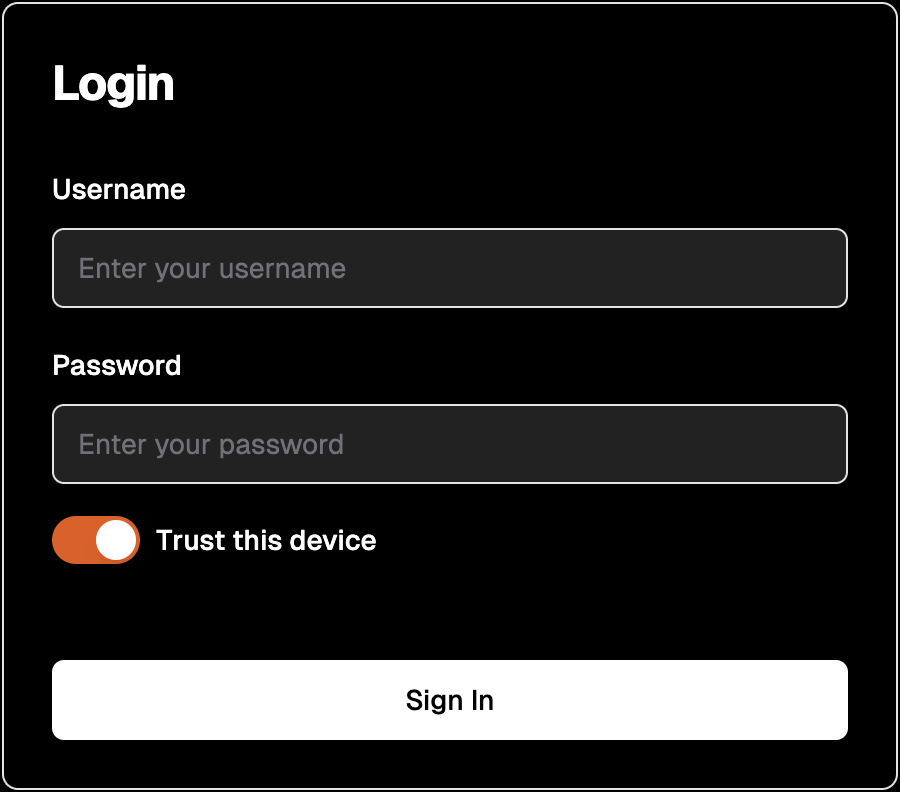Click the "Trust this device" label text

[266, 540]
